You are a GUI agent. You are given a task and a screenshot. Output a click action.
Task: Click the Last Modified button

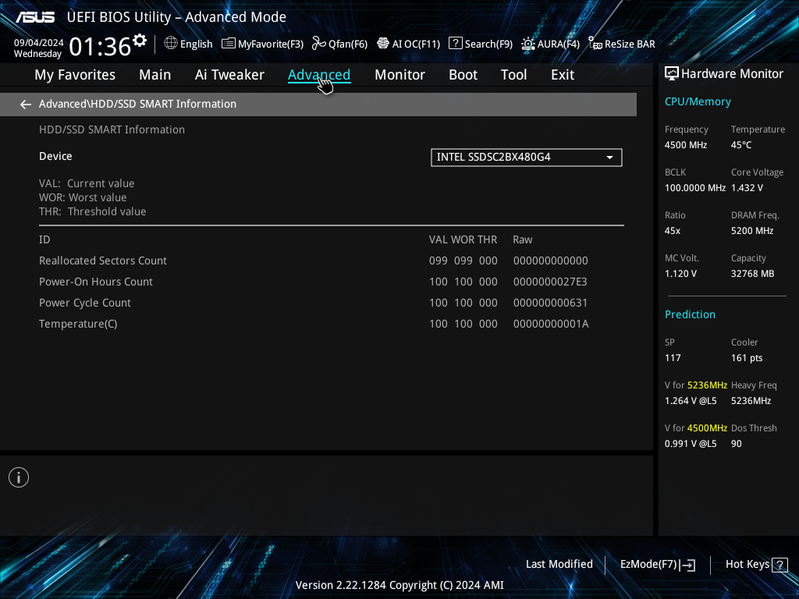pyautogui.click(x=559, y=564)
